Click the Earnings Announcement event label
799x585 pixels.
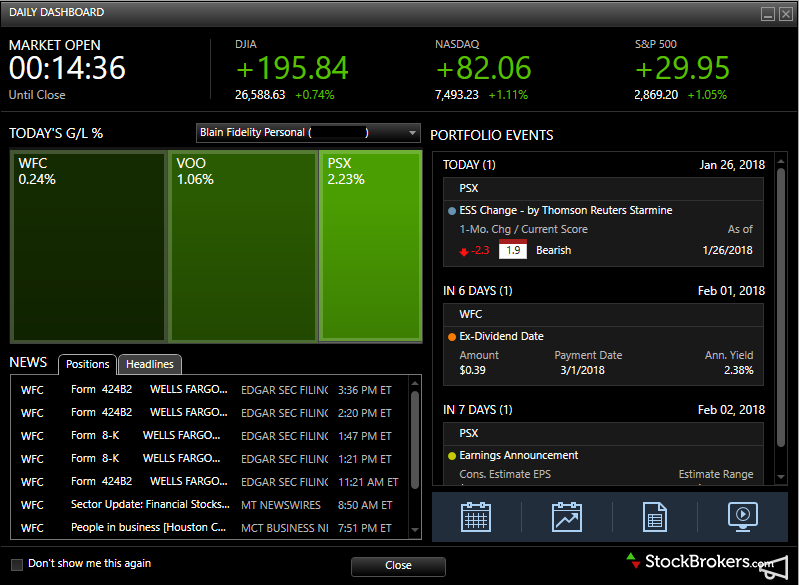click(x=519, y=455)
